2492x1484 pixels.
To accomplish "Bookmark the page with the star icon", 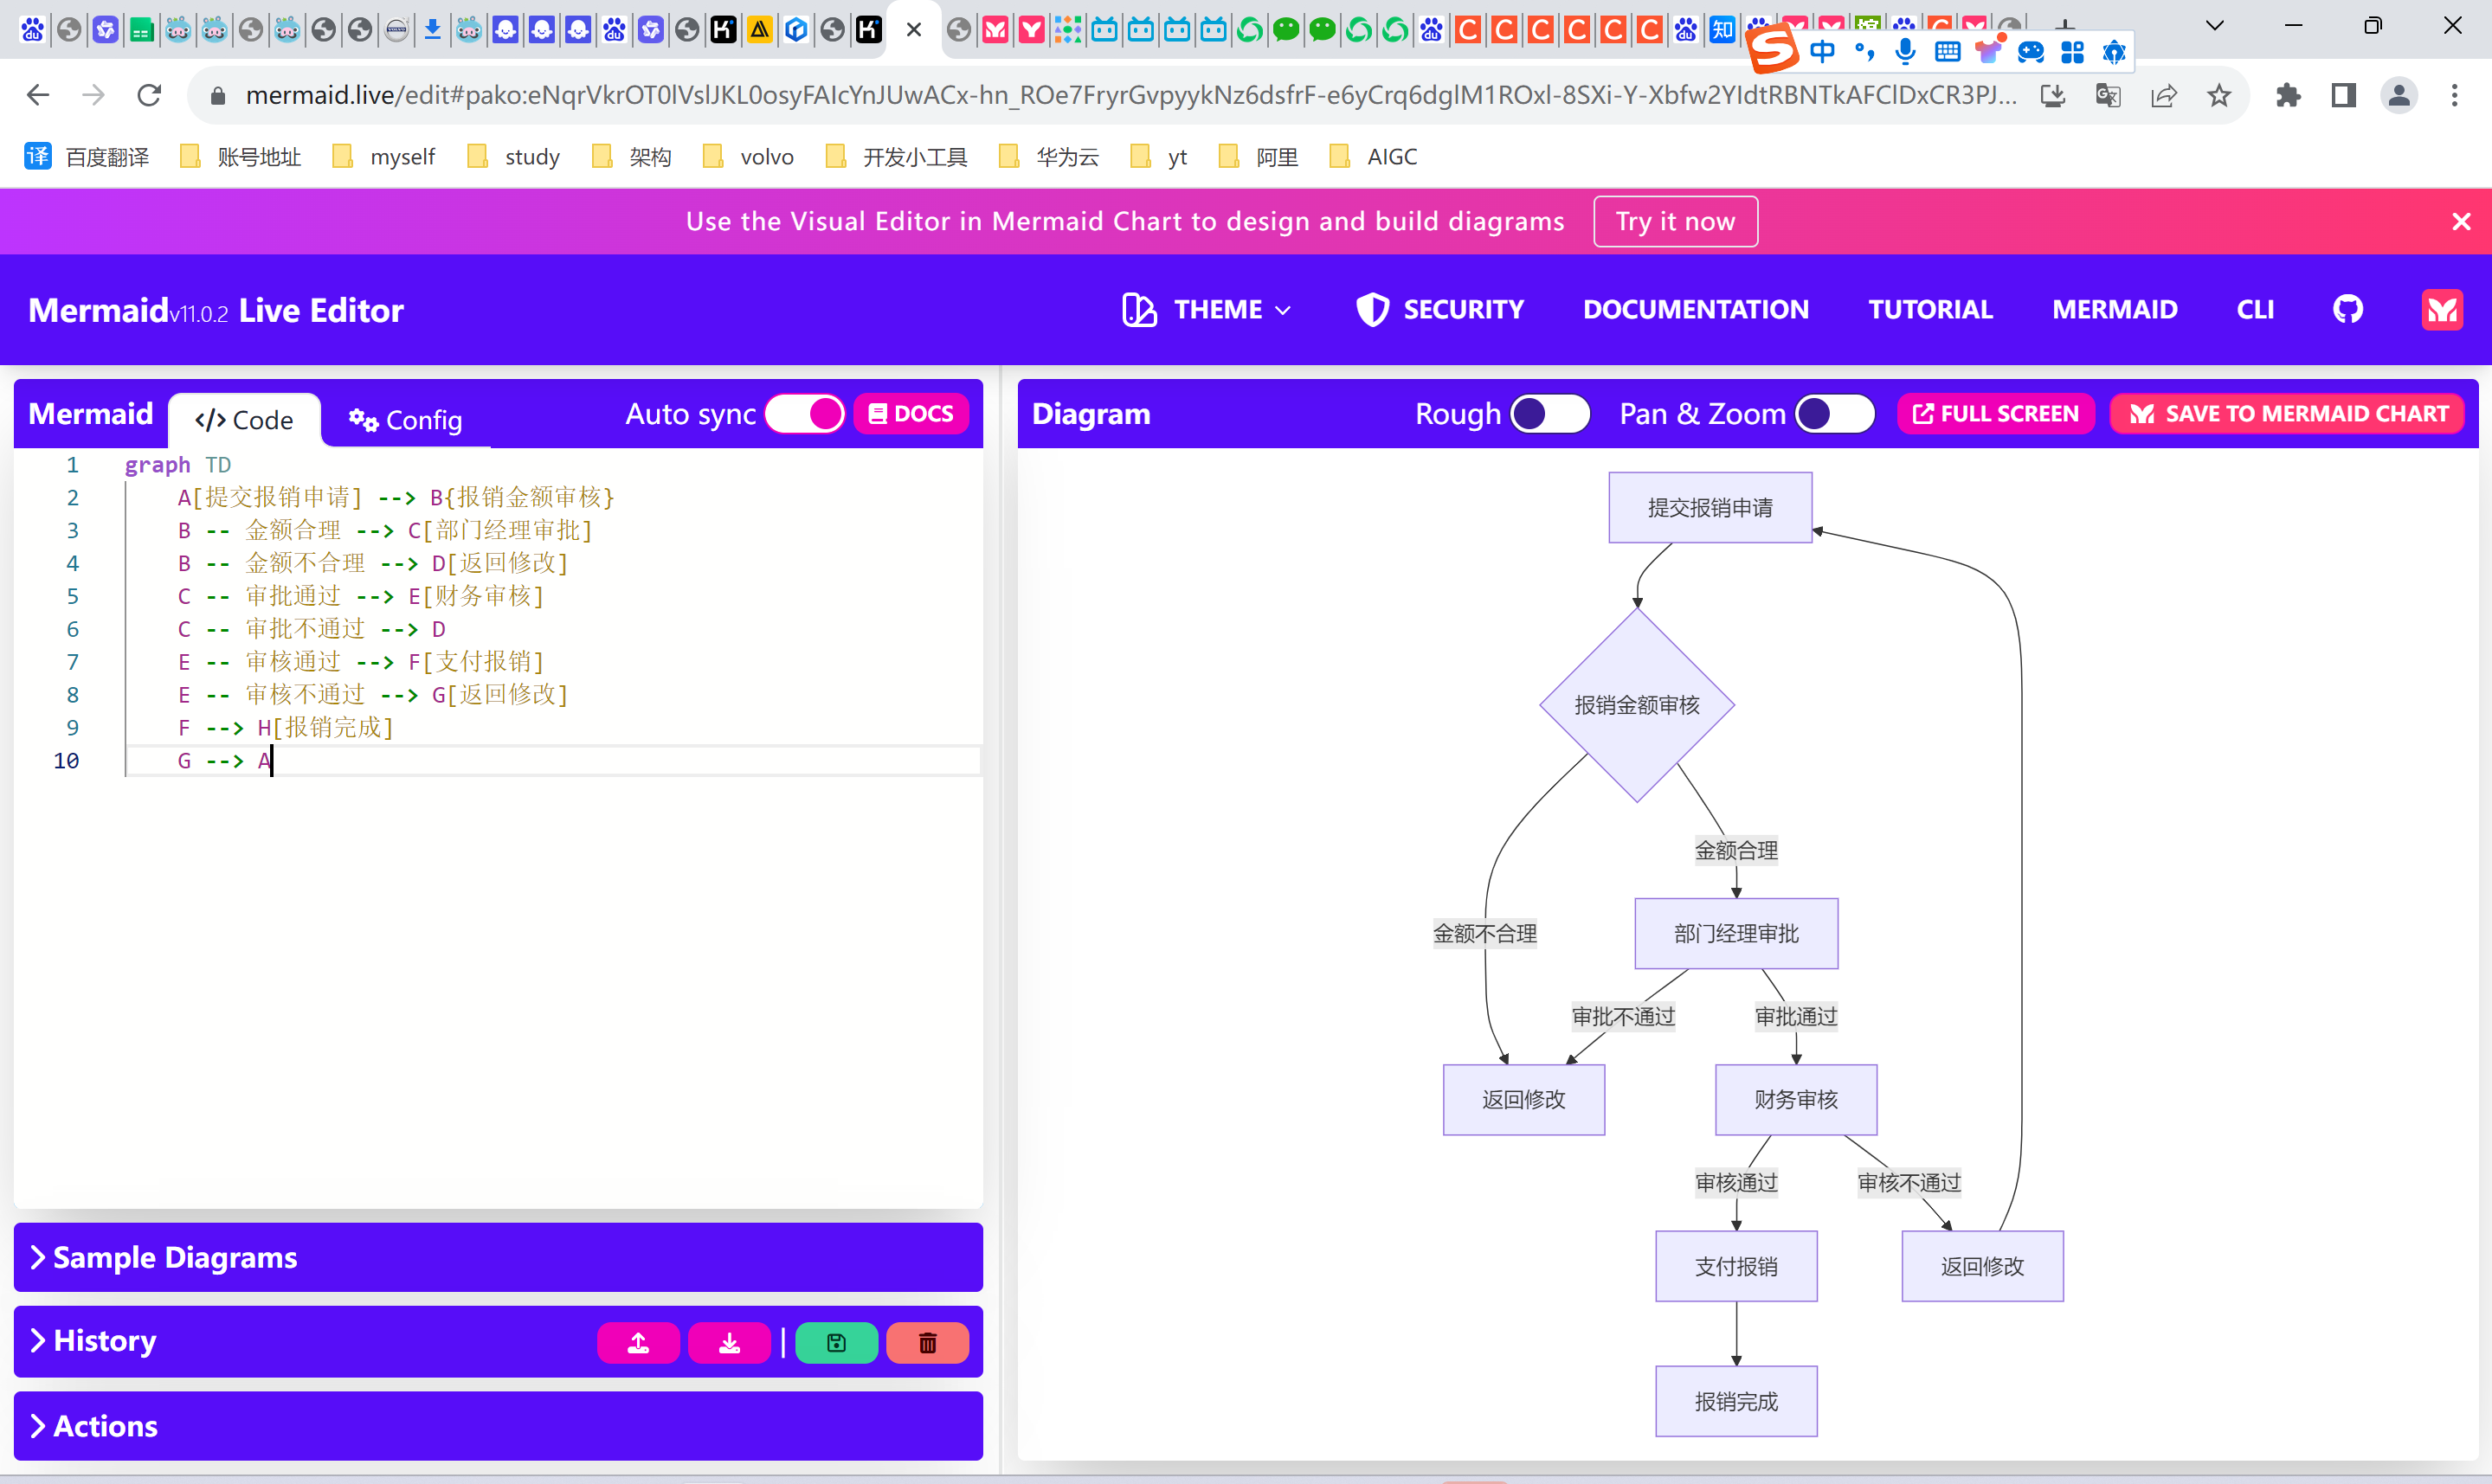I will pyautogui.click(x=2219, y=95).
